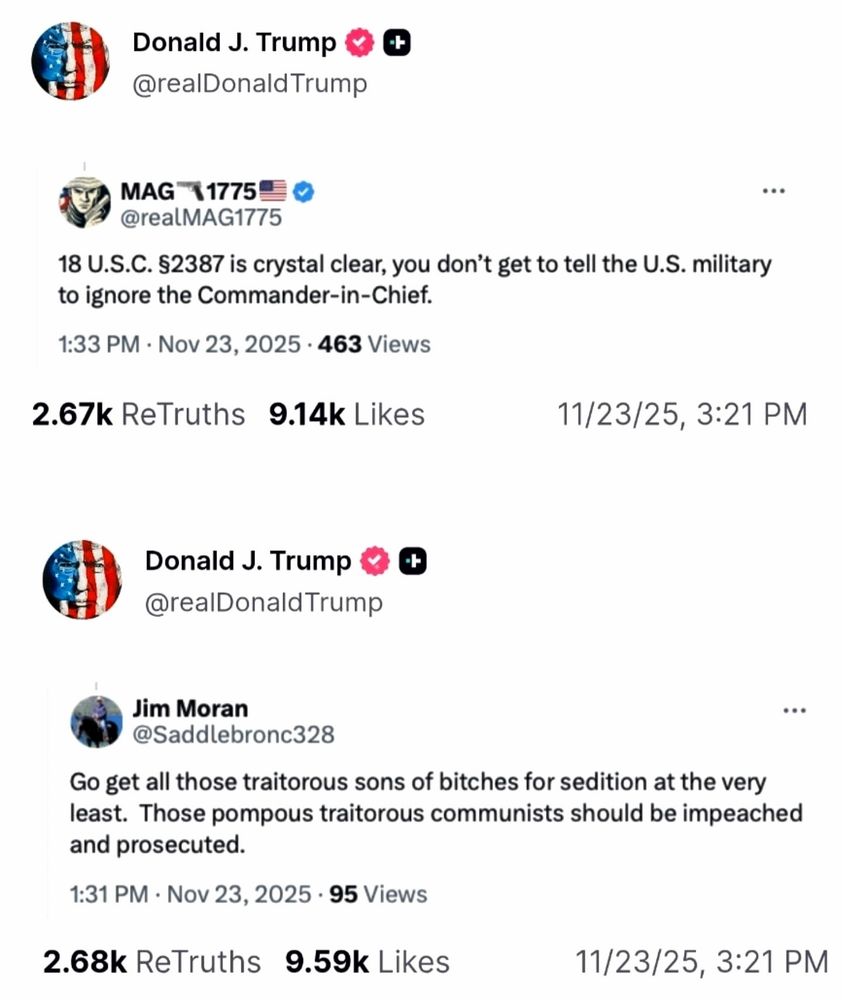The image size is (842, 1000).
Task: Click the red verified badge in second post
Action: pyautogui.click(x=376, y=561)
